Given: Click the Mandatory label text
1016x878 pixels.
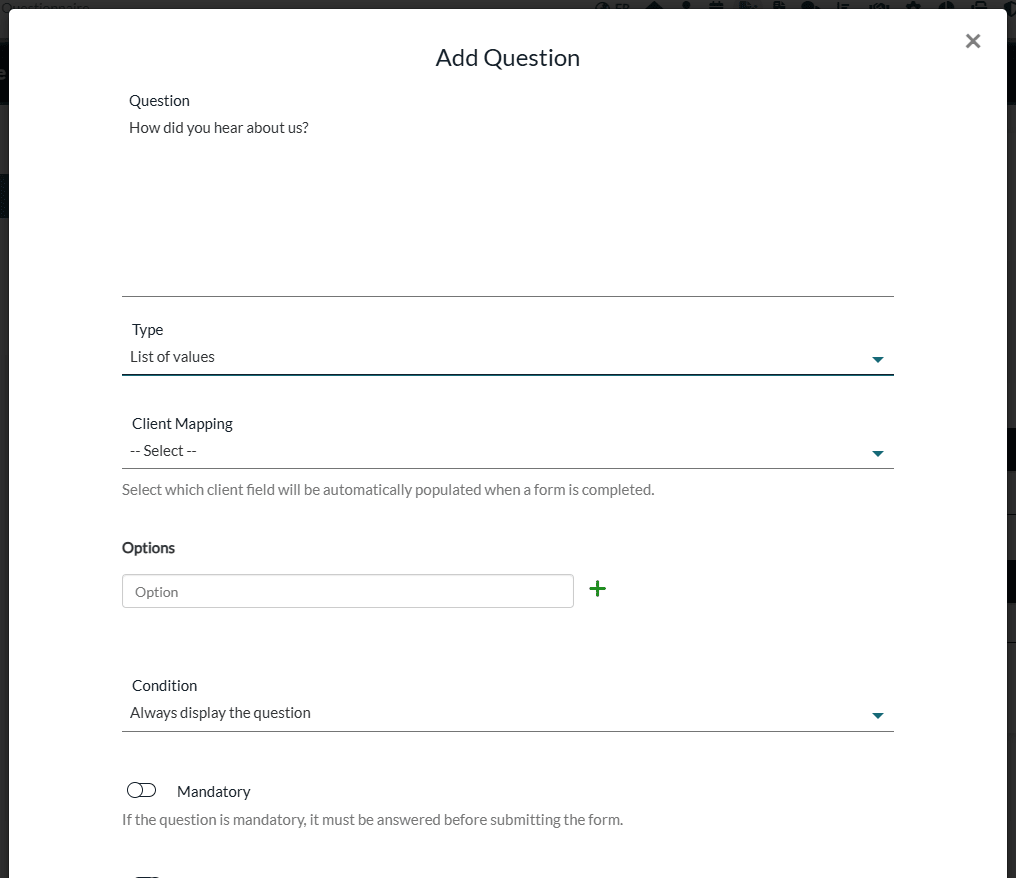Looking at the screenshot, I should 213,792.
